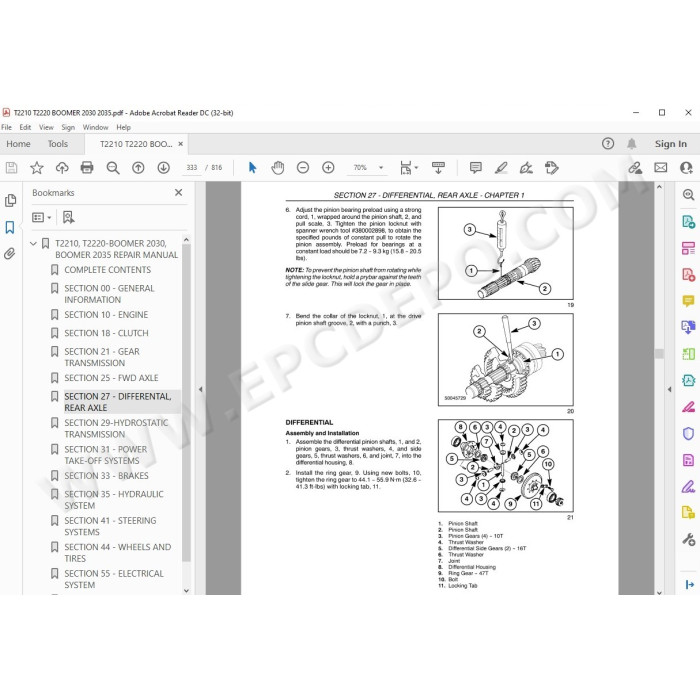Open the View menu

(x=46, y=127)
